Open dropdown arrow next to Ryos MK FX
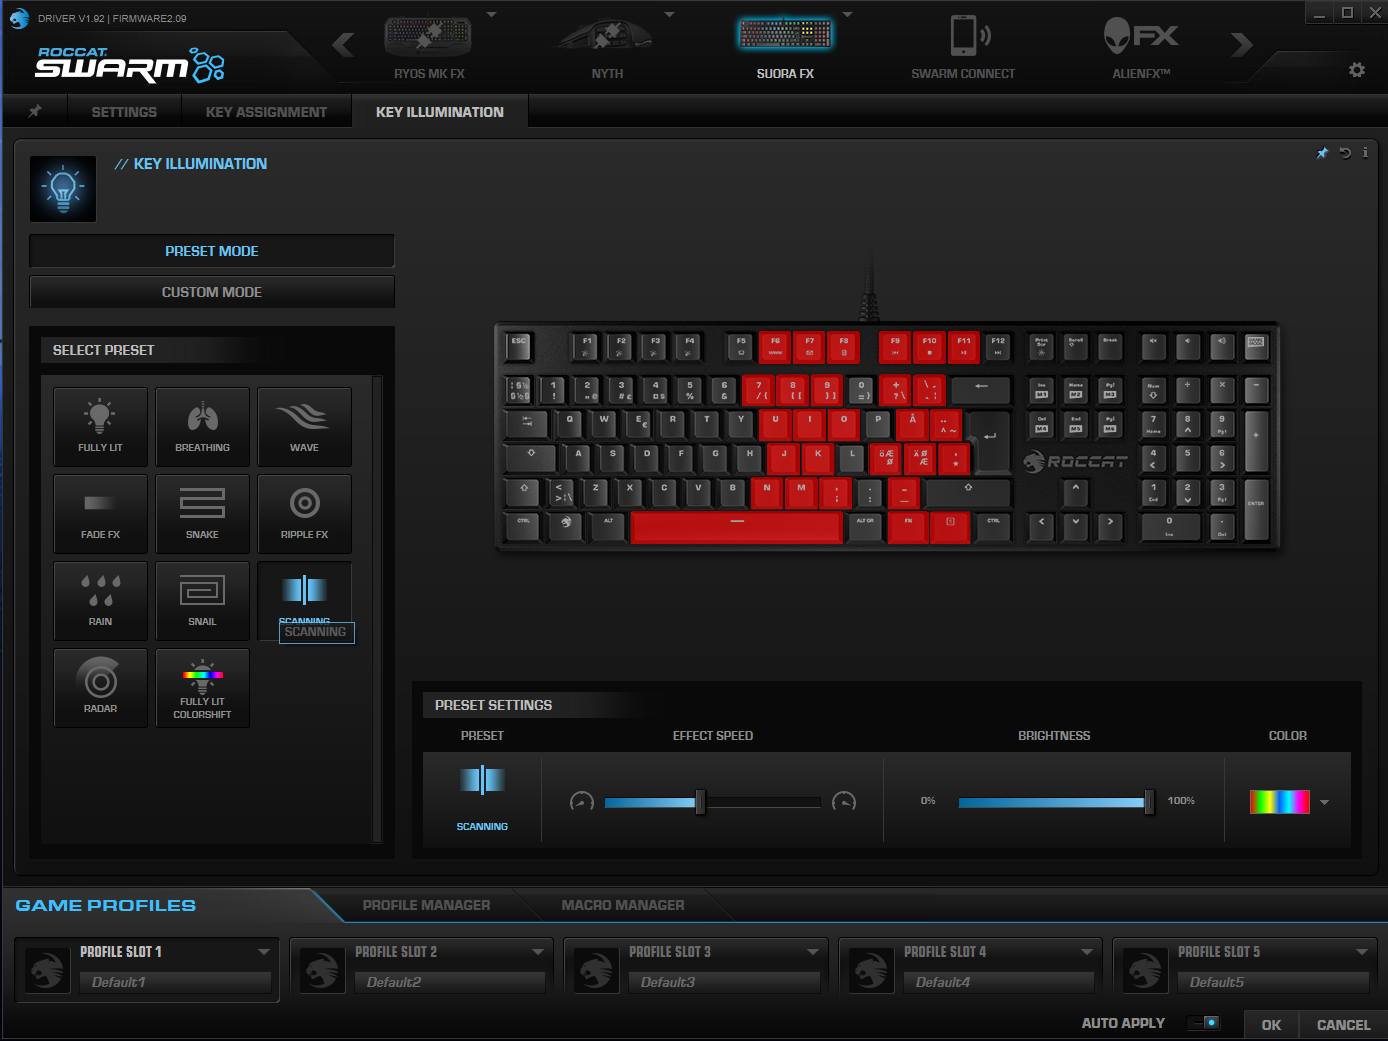The width and height of the screenshot is (1388, 1041). (x=491, y=15)
